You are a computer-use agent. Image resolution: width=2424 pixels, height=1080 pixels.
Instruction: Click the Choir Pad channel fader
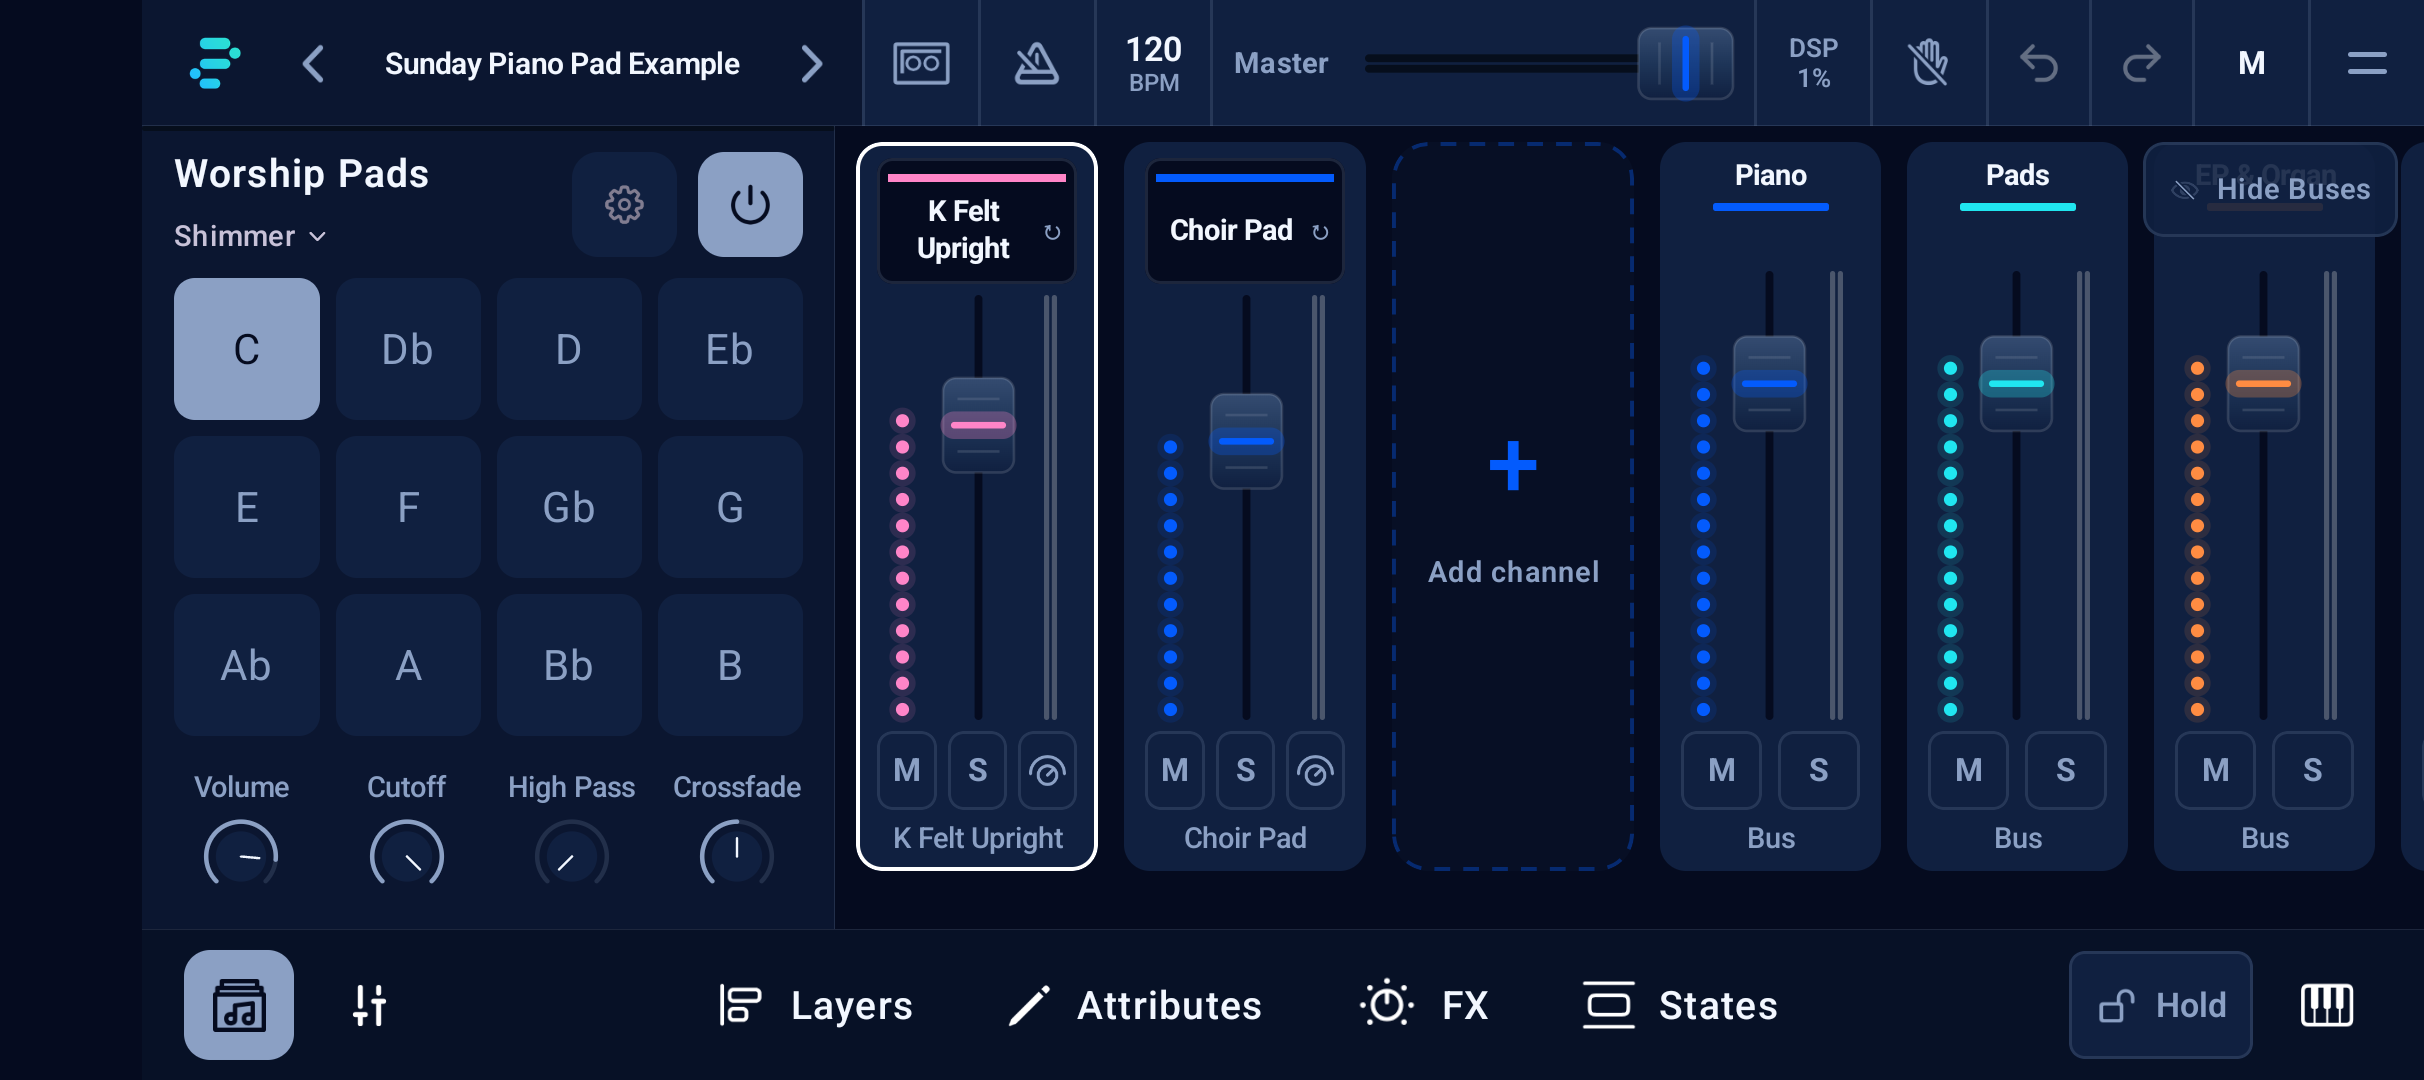(x=1246, y=441)
